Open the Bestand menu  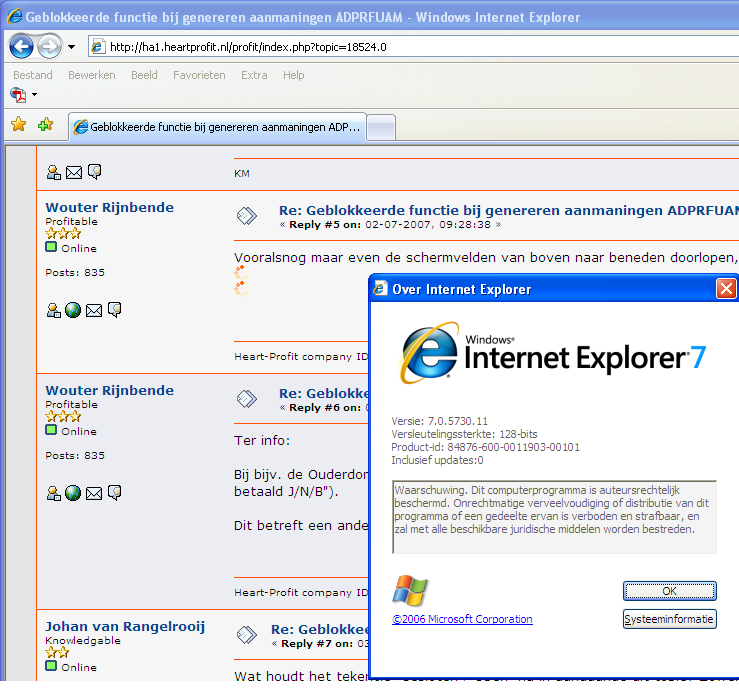(x=33, y=75)
